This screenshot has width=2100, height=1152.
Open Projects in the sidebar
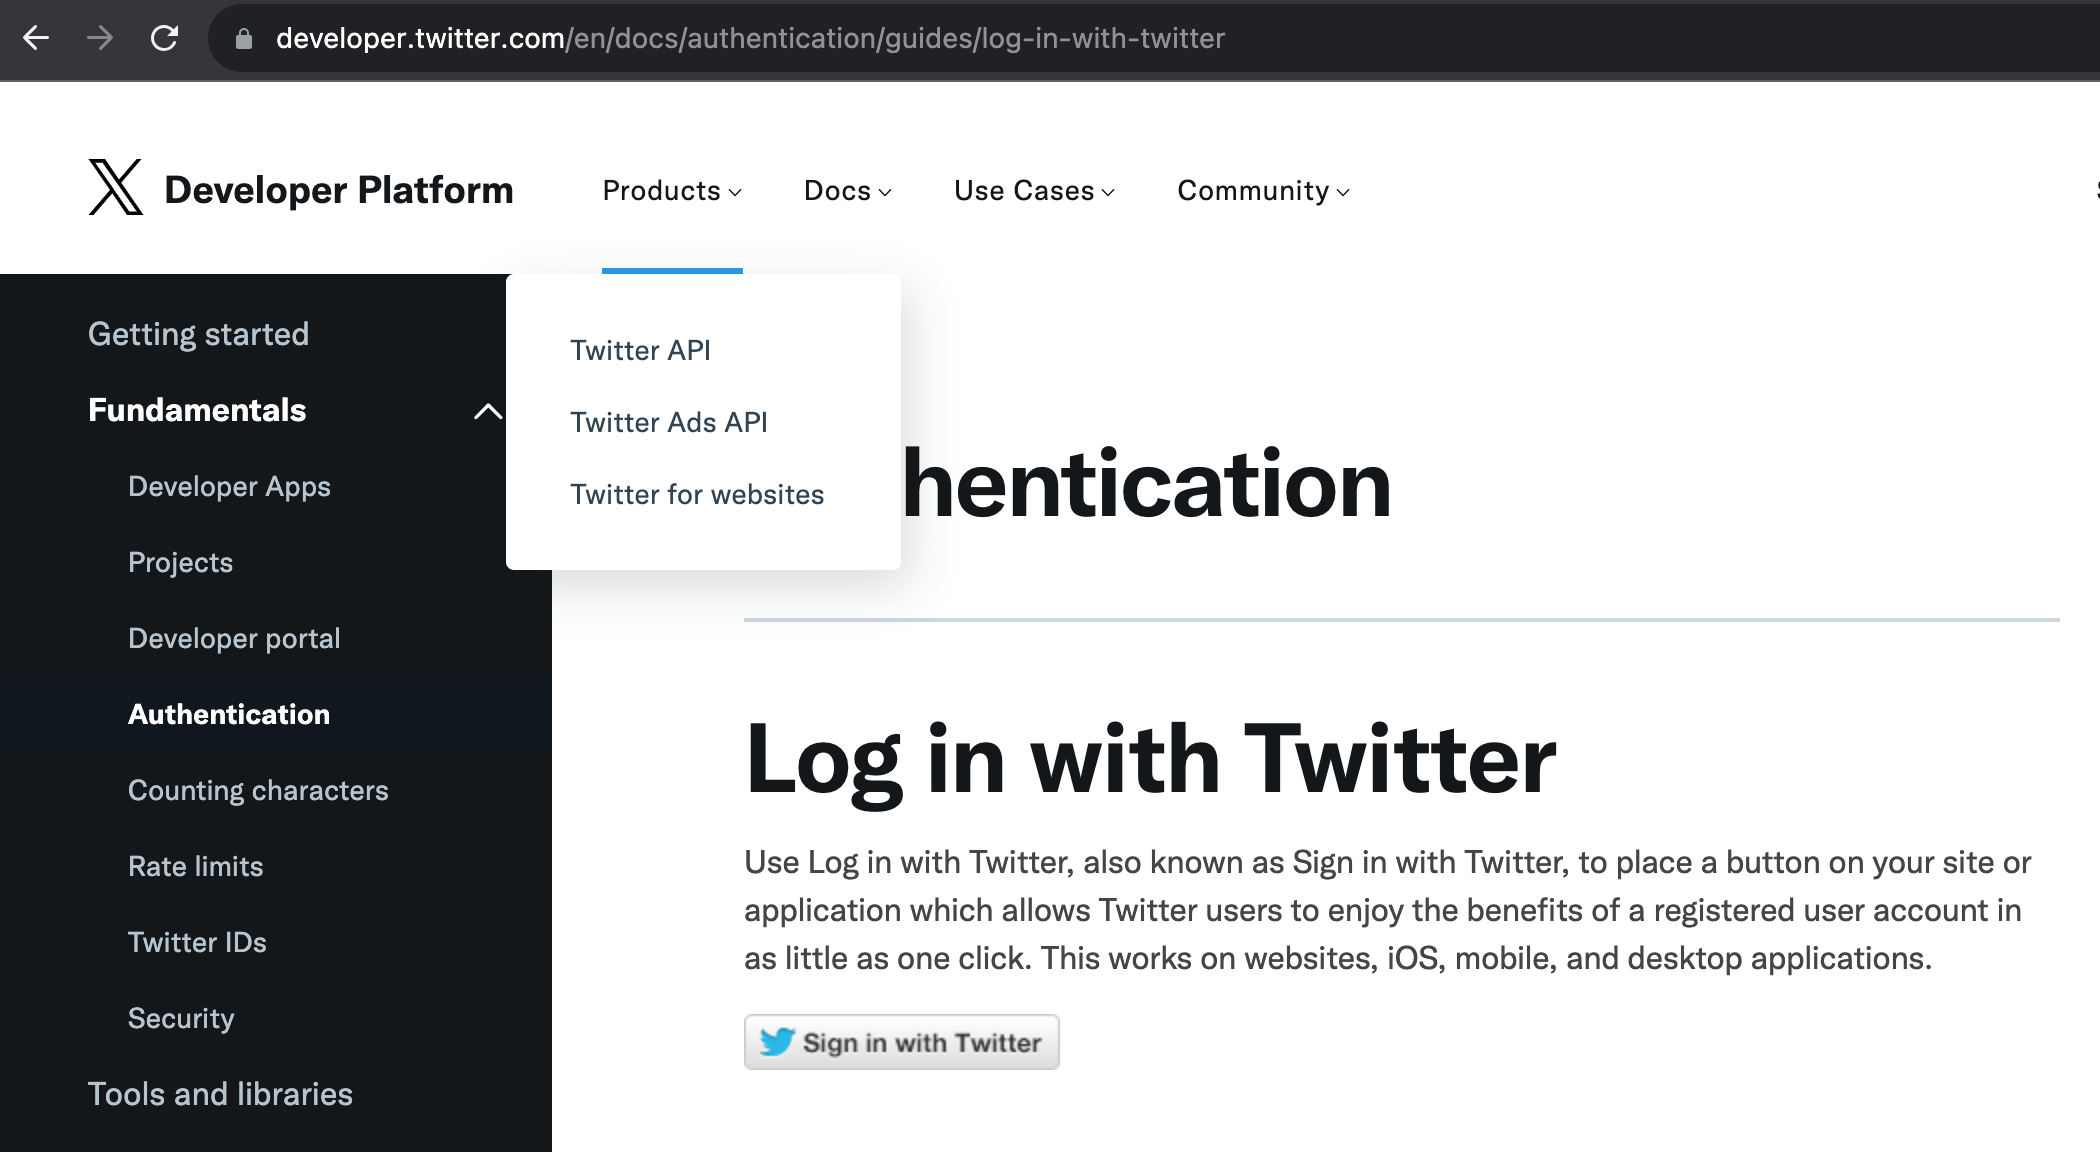180,562
